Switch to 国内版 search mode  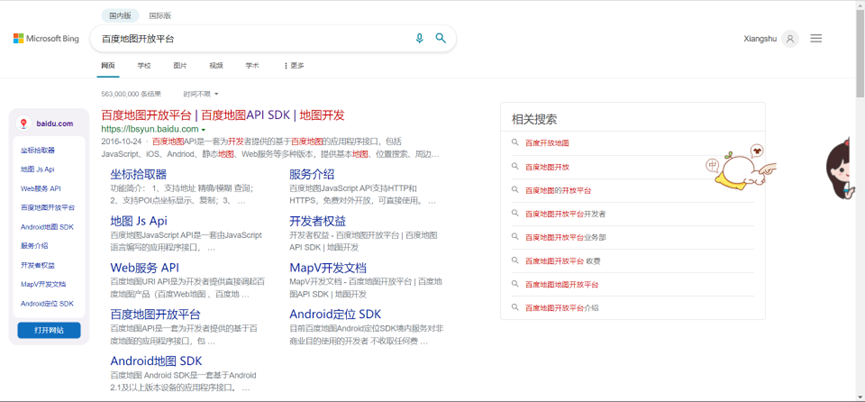[120, 15]
